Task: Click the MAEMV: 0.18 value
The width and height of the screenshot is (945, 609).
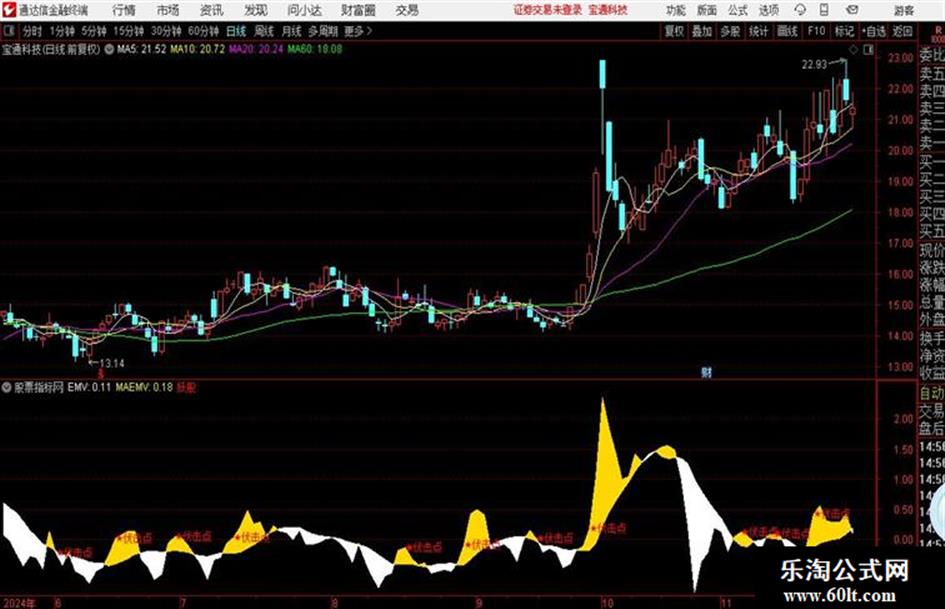Action: click(x=144, y=387)
